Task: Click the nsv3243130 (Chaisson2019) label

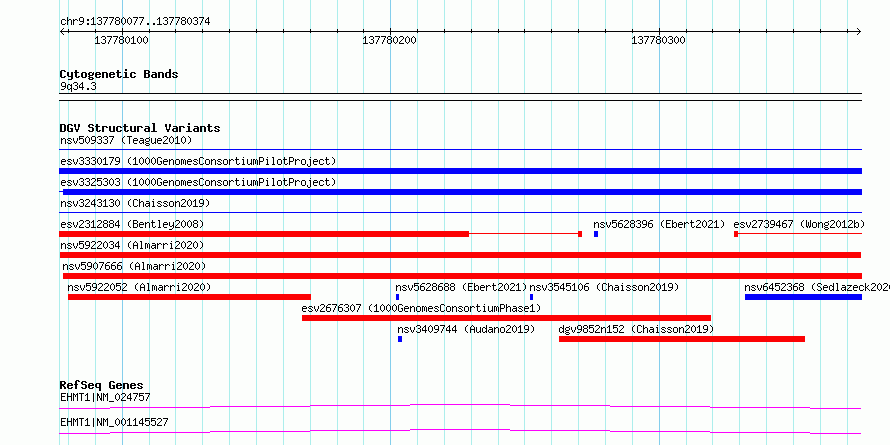Action: (x=135, y=203)
